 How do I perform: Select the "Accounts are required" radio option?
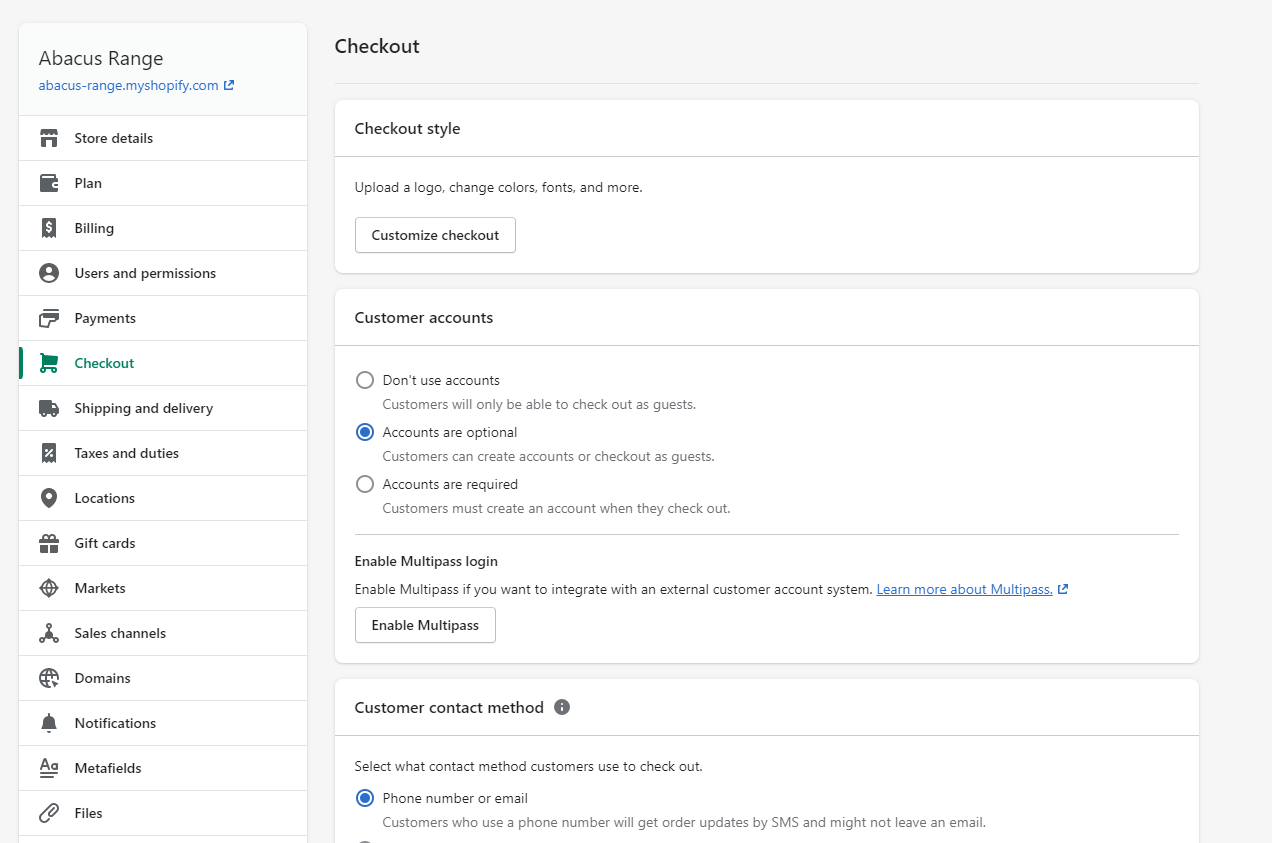[365, 484]
